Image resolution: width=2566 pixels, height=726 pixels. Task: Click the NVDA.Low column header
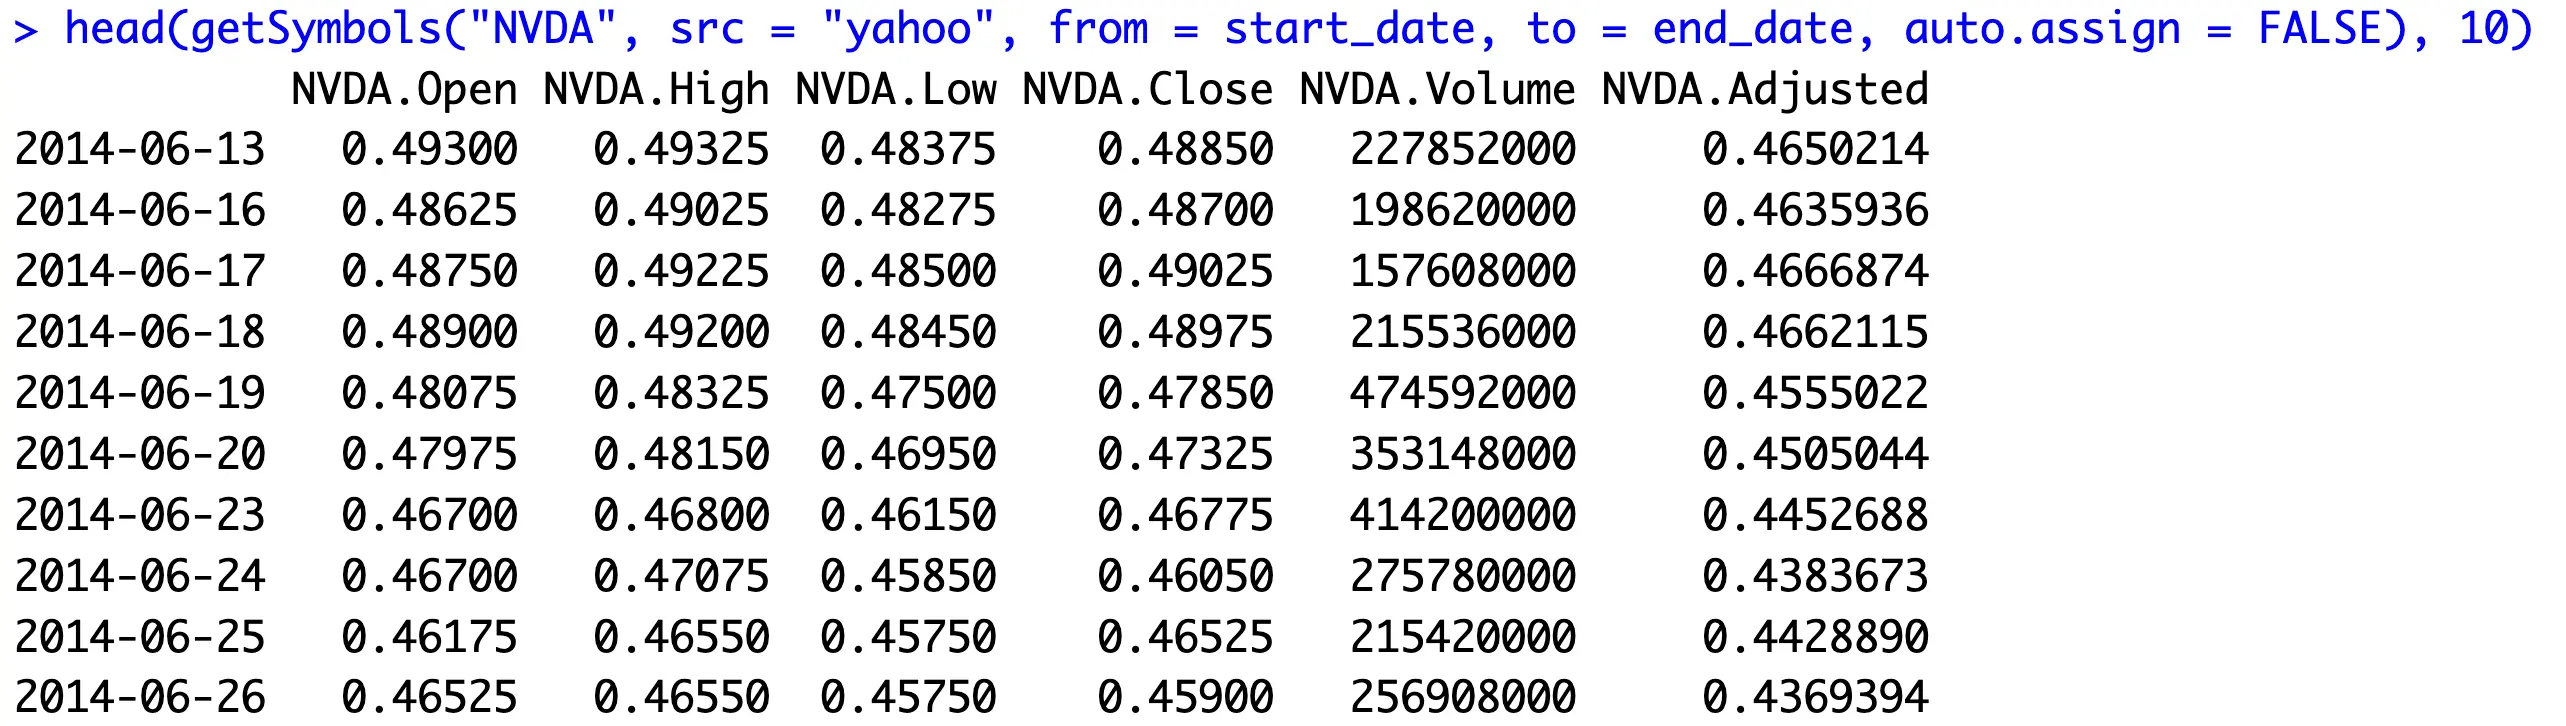[x=896, y=90]
